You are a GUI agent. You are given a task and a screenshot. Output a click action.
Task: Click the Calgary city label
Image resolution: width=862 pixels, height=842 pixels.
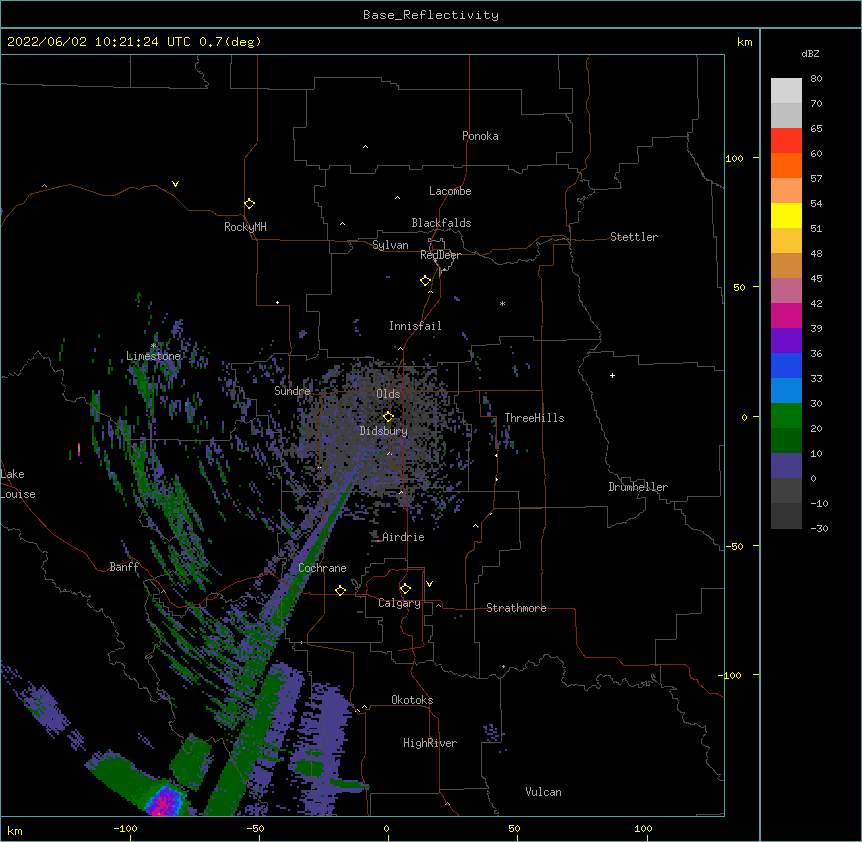coord(399,603)
